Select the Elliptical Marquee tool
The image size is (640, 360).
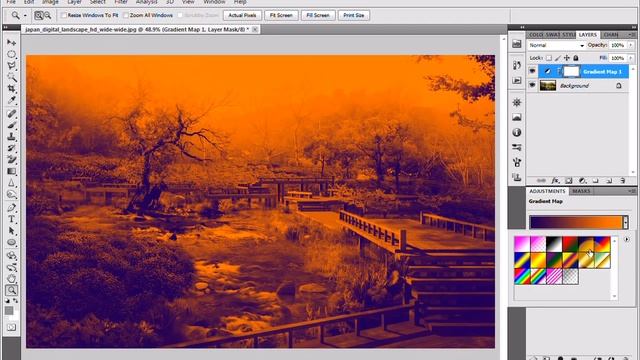(11, 54)
